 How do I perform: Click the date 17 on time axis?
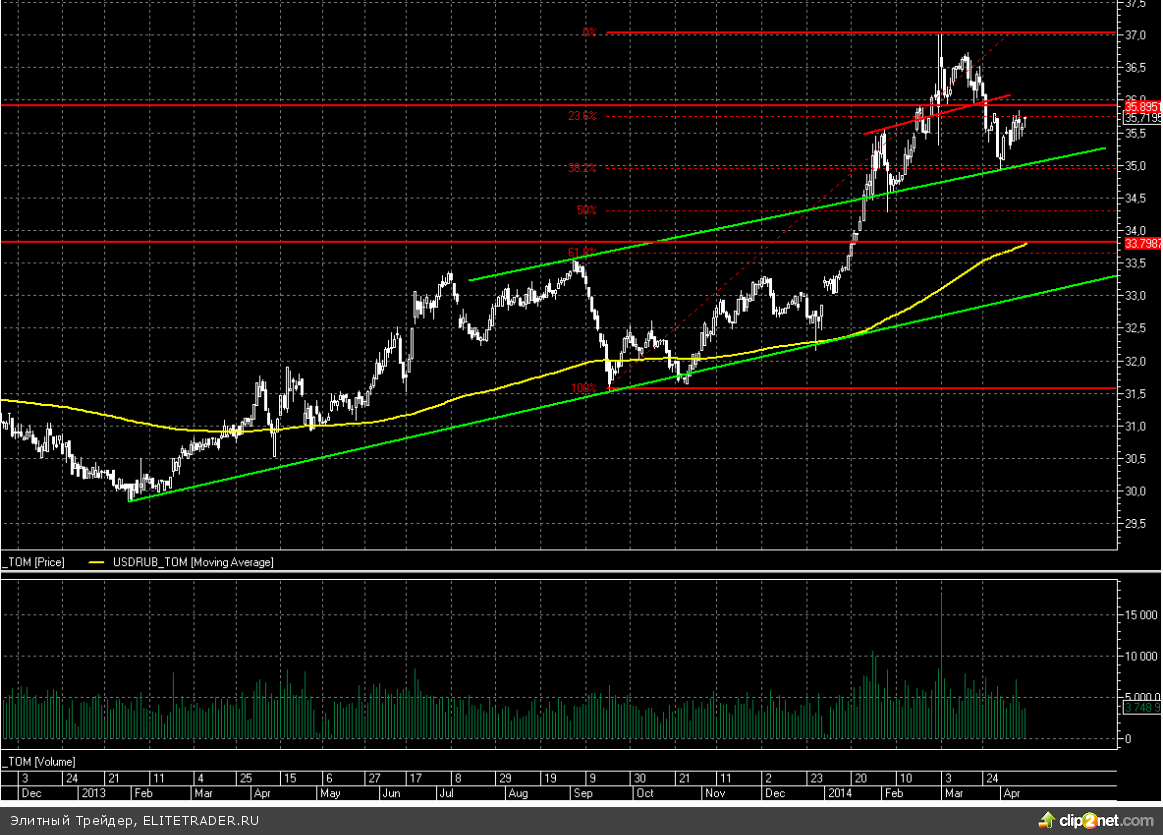(x=416, y=778)
